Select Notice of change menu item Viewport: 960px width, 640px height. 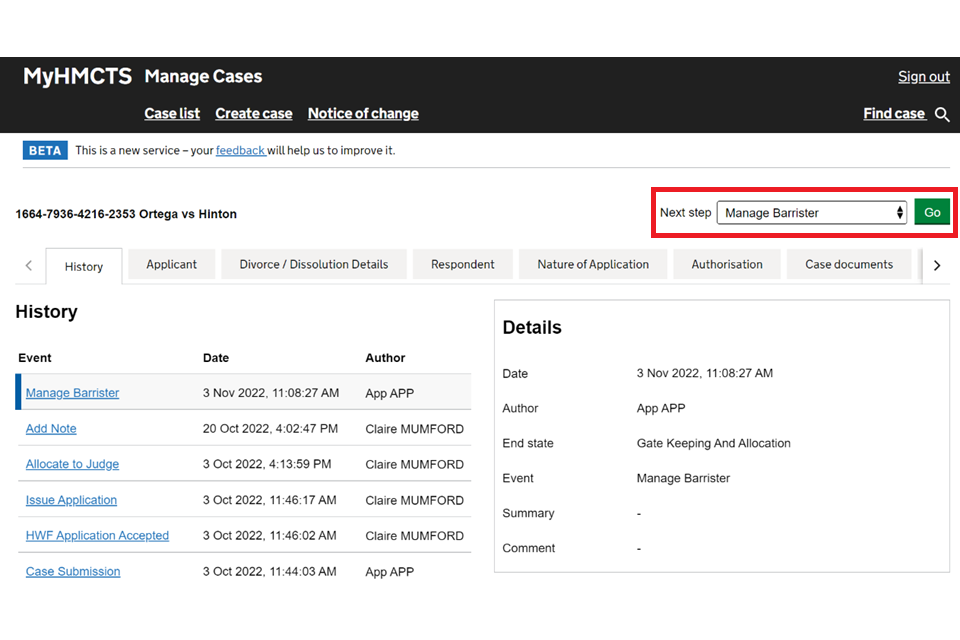click(363, 113)
